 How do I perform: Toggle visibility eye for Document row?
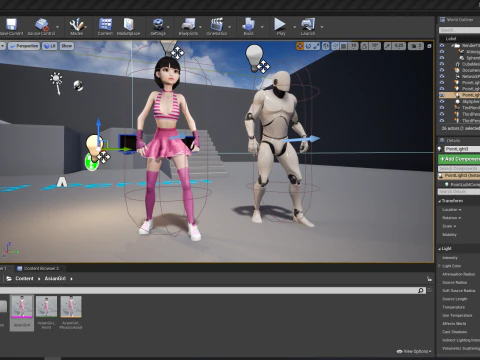pos(442,70)
